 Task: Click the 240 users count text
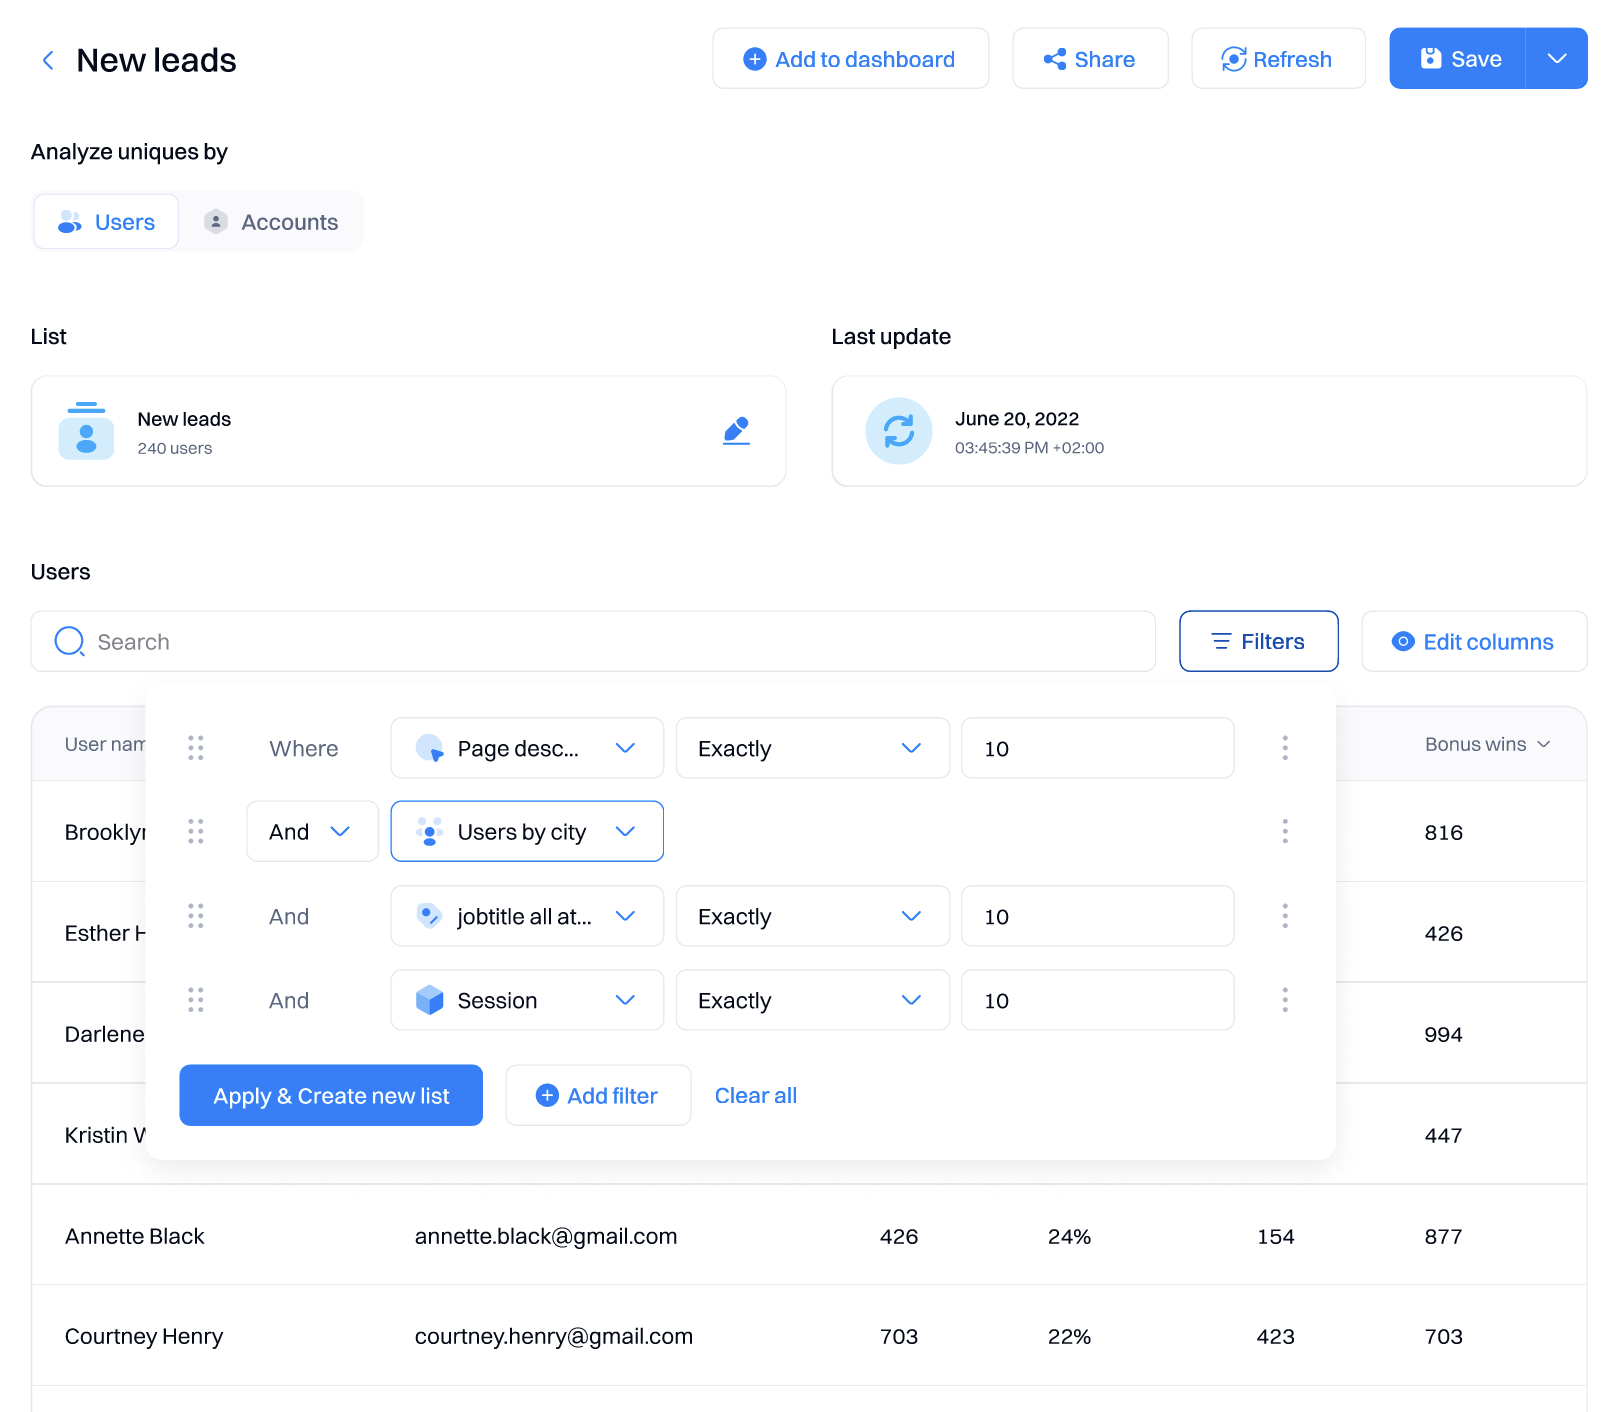coord(175,448)
